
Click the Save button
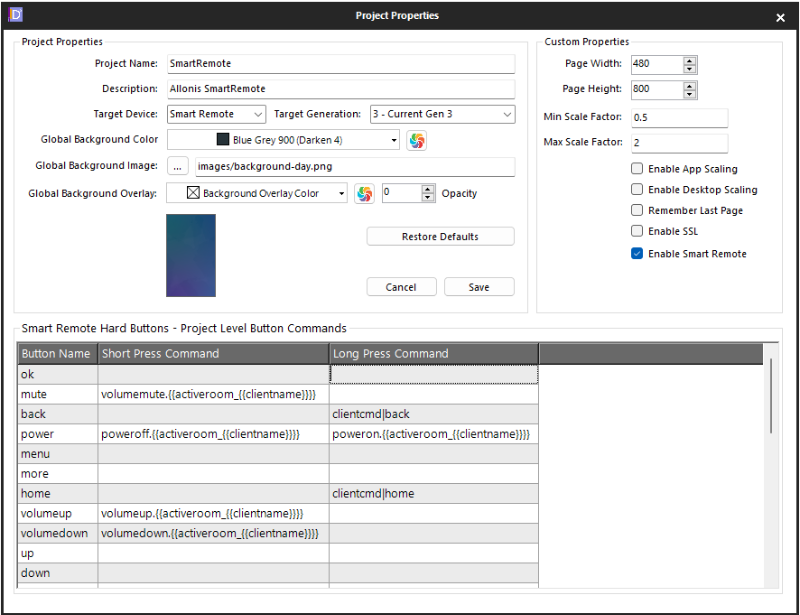coord(479,287)
